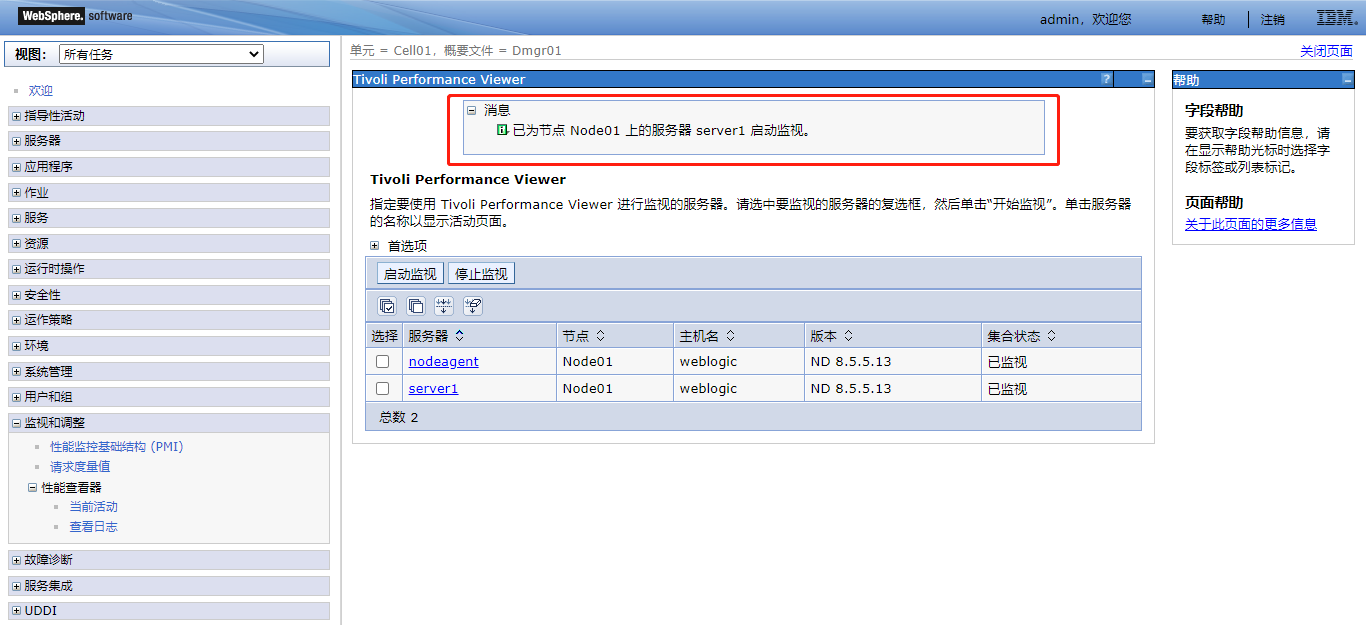This screenshot has height=625, width=1366.
Task: Expand the 首选项 preferences section
Action: point(375,245)
